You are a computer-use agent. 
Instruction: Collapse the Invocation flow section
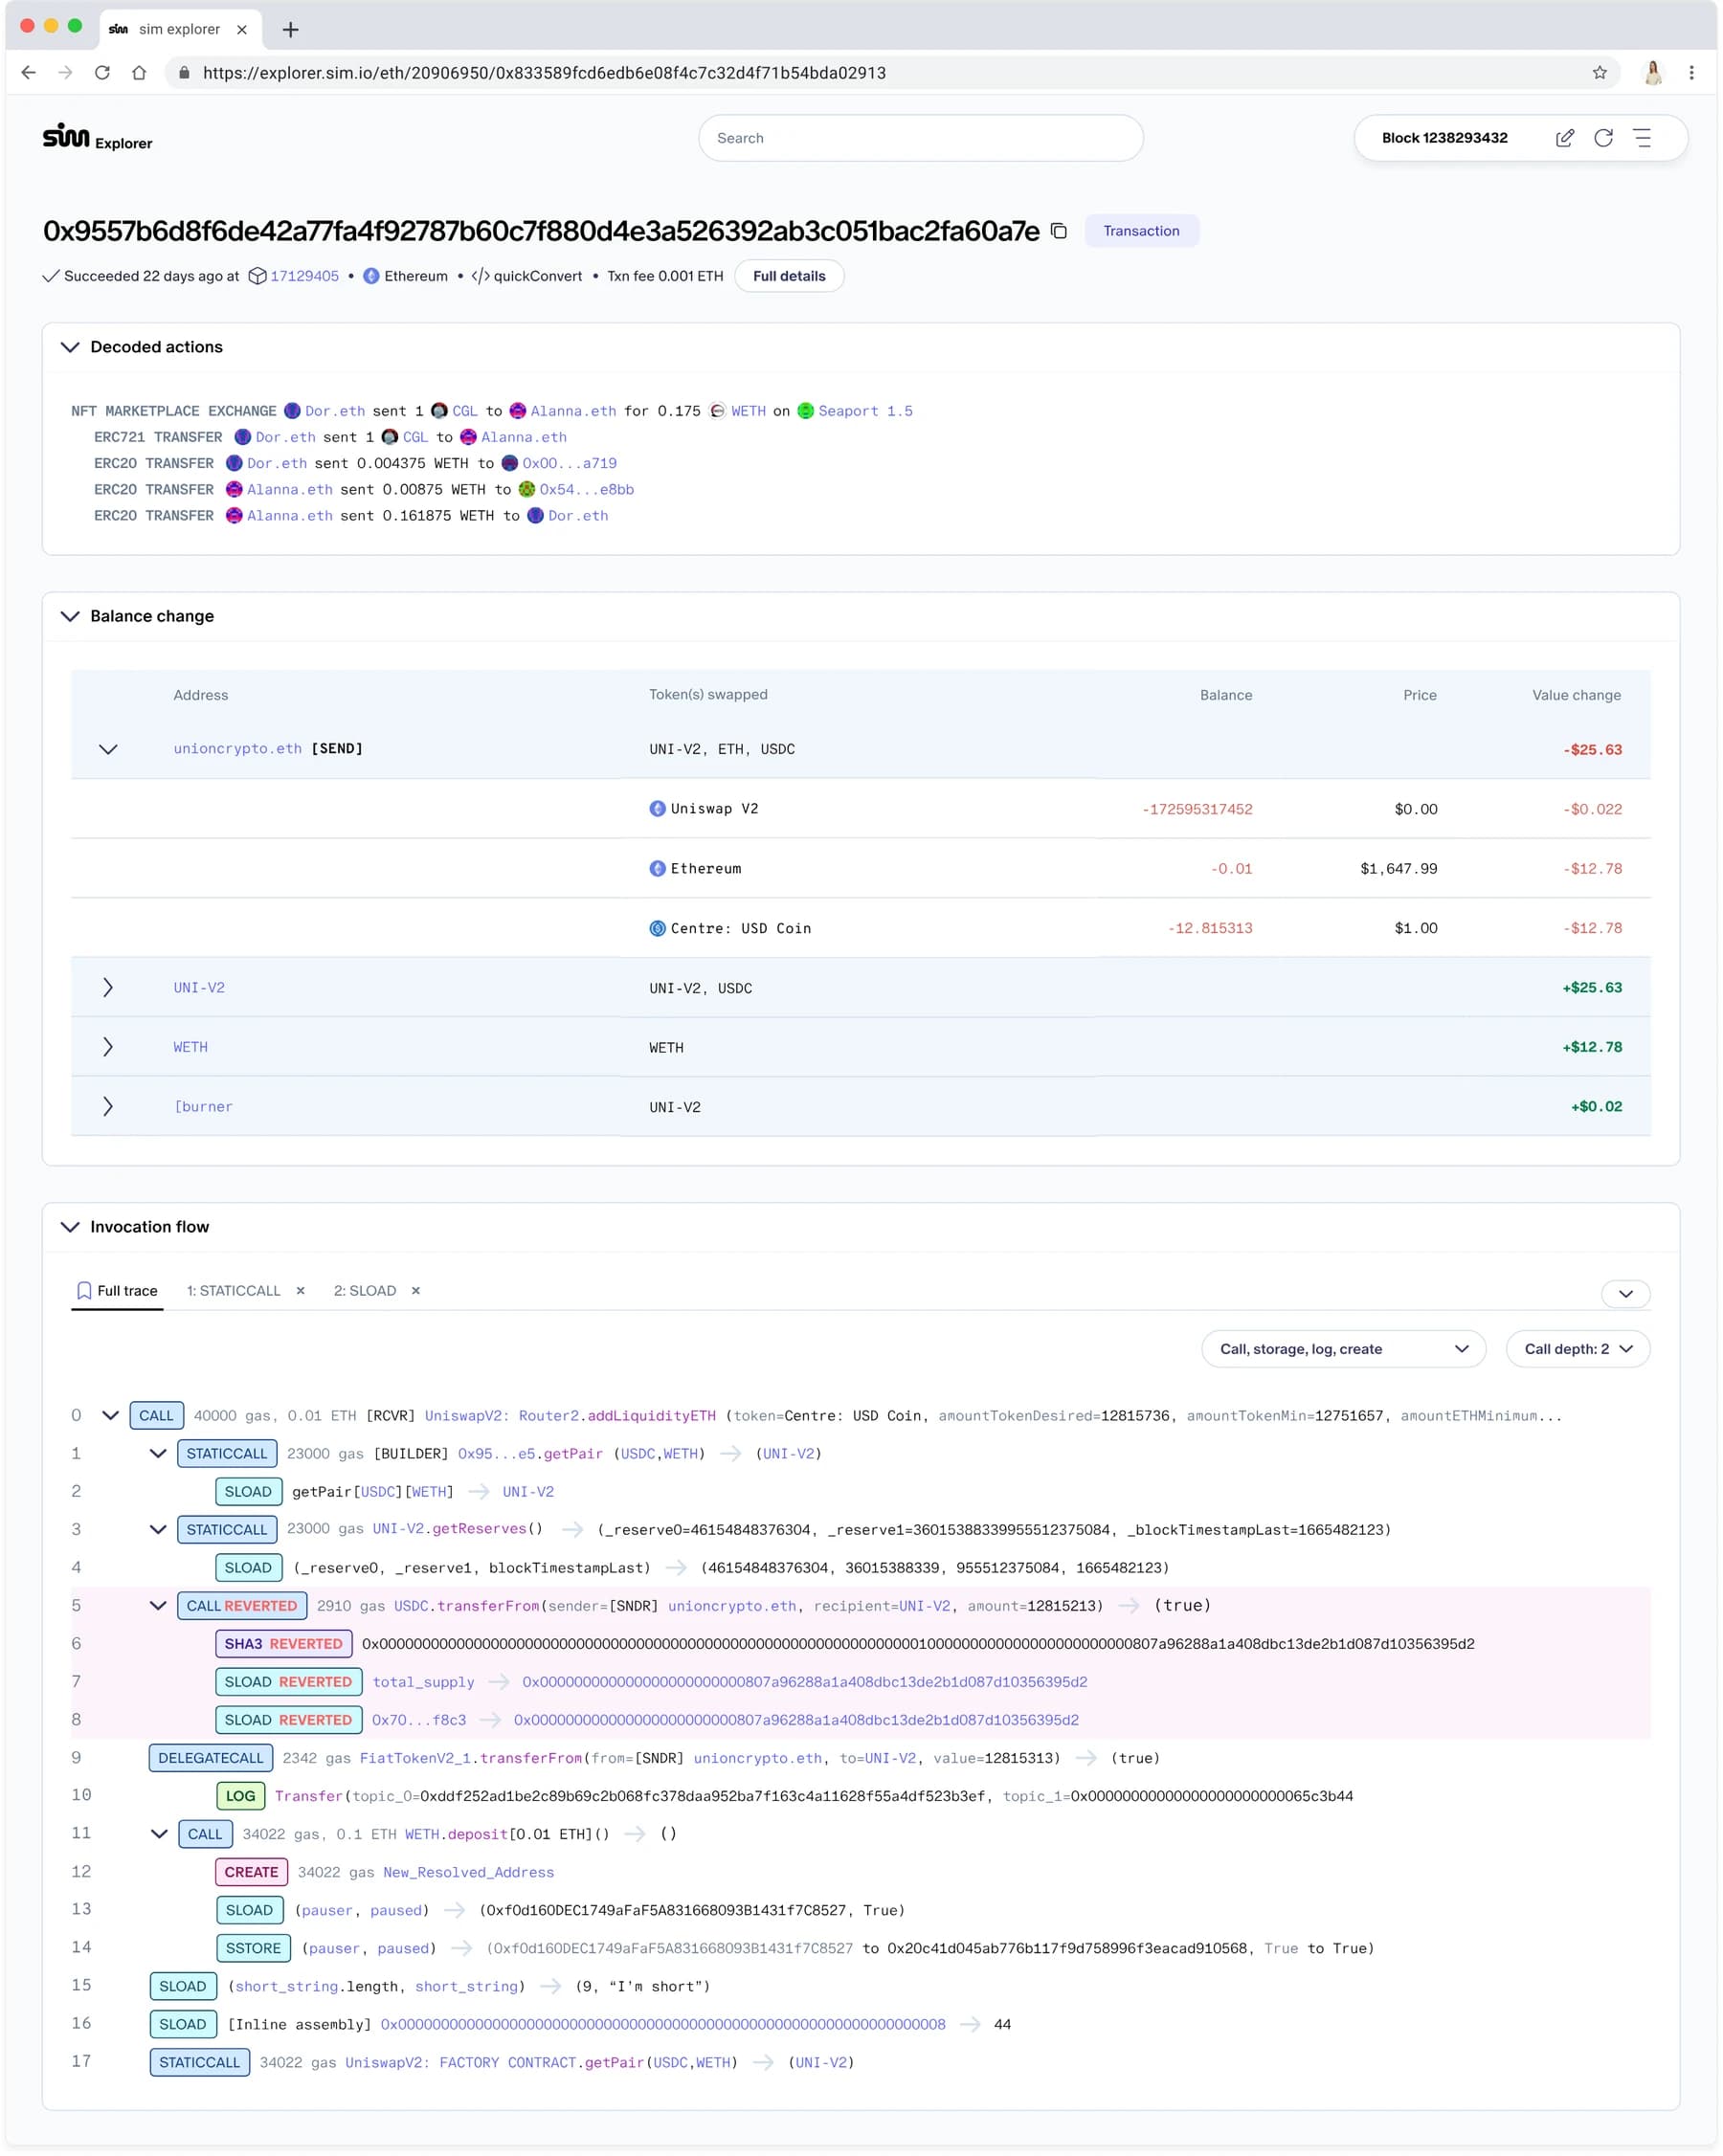tap(70, 1227)
